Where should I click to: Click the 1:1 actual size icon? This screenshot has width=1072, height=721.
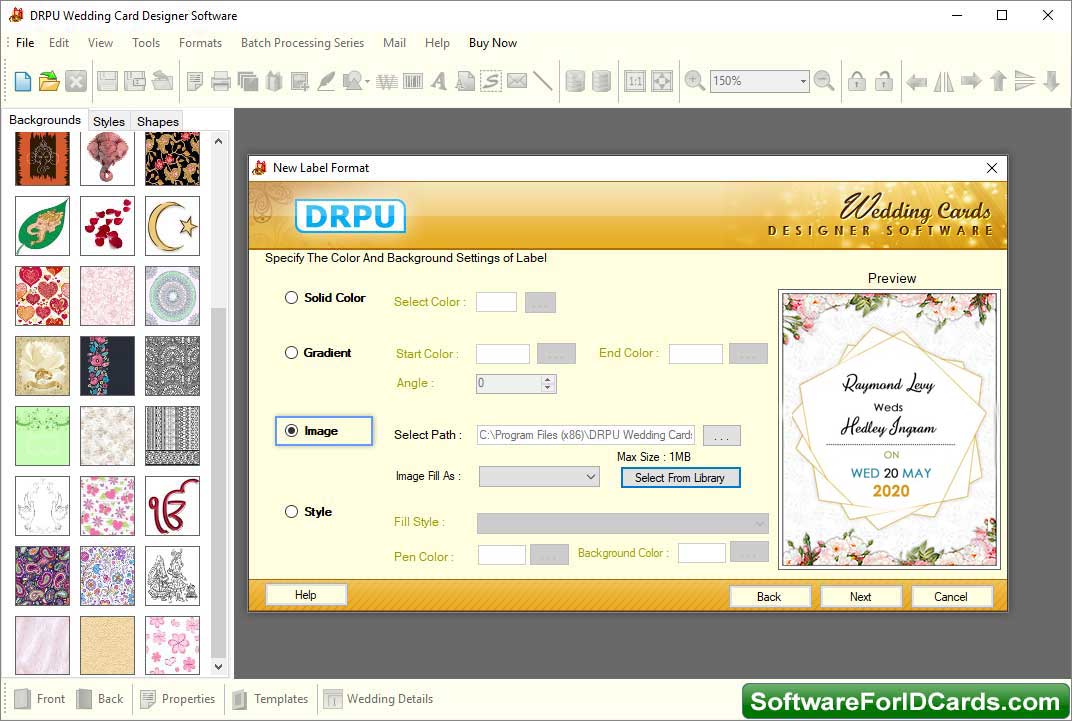point(634,81)
